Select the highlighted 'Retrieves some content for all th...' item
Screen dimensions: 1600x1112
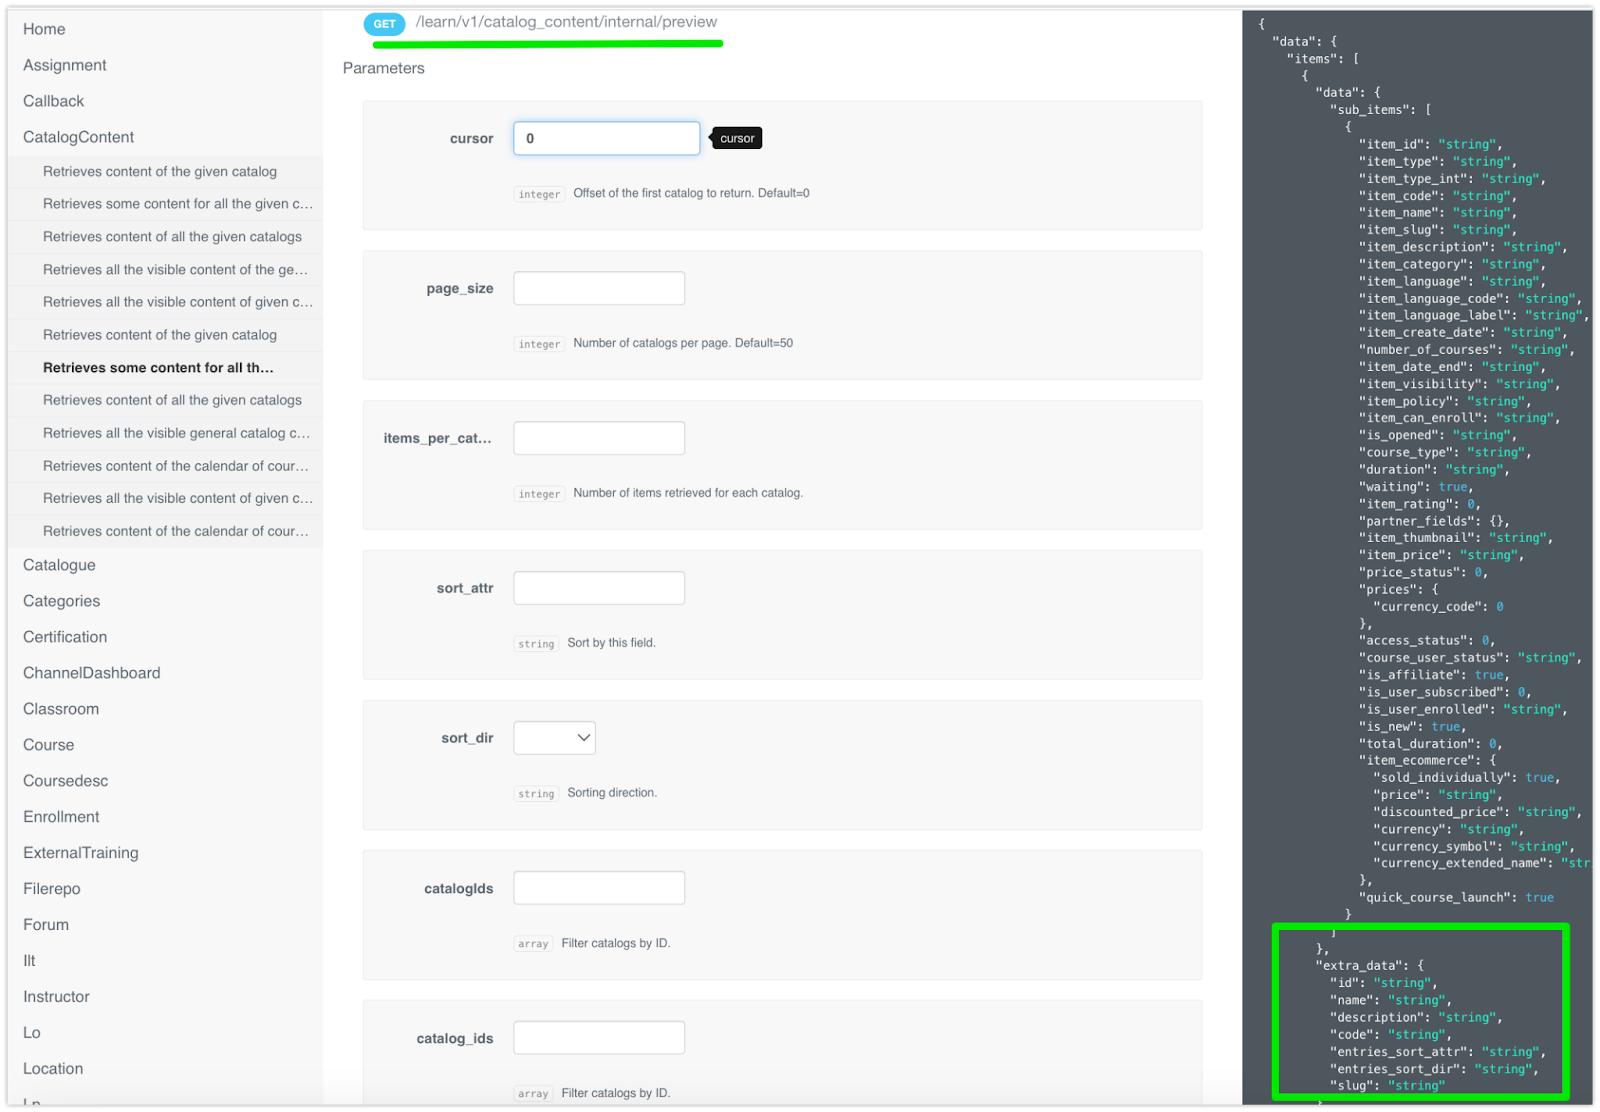pos(155,367)
